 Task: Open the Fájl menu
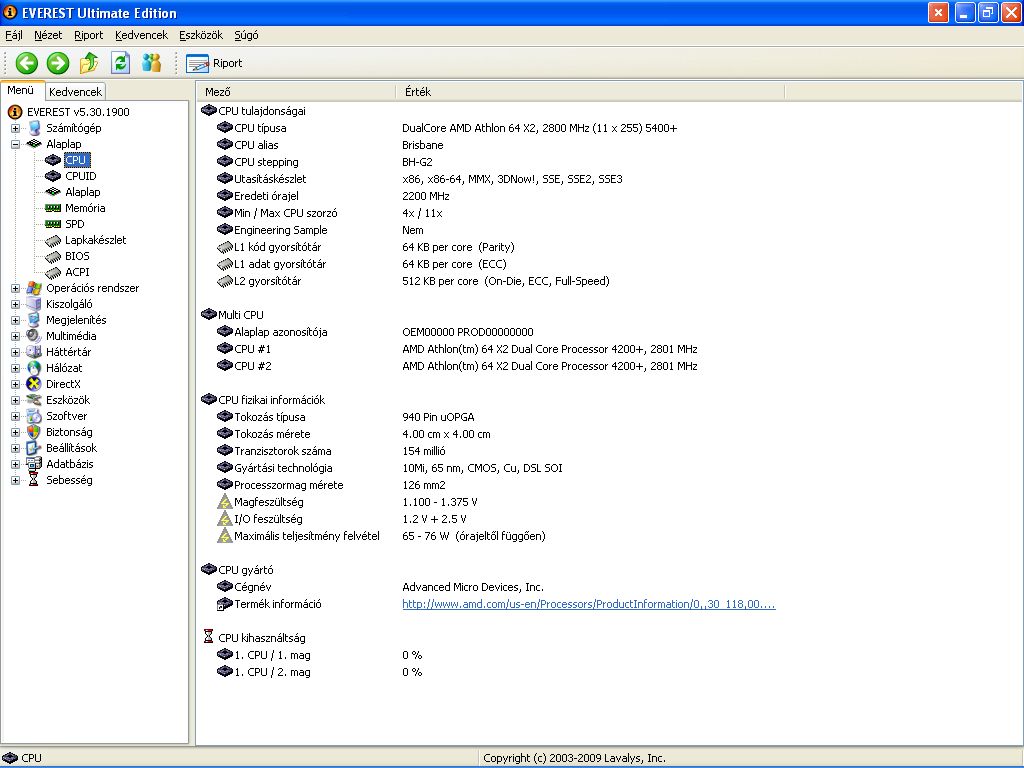click(14, 35)
